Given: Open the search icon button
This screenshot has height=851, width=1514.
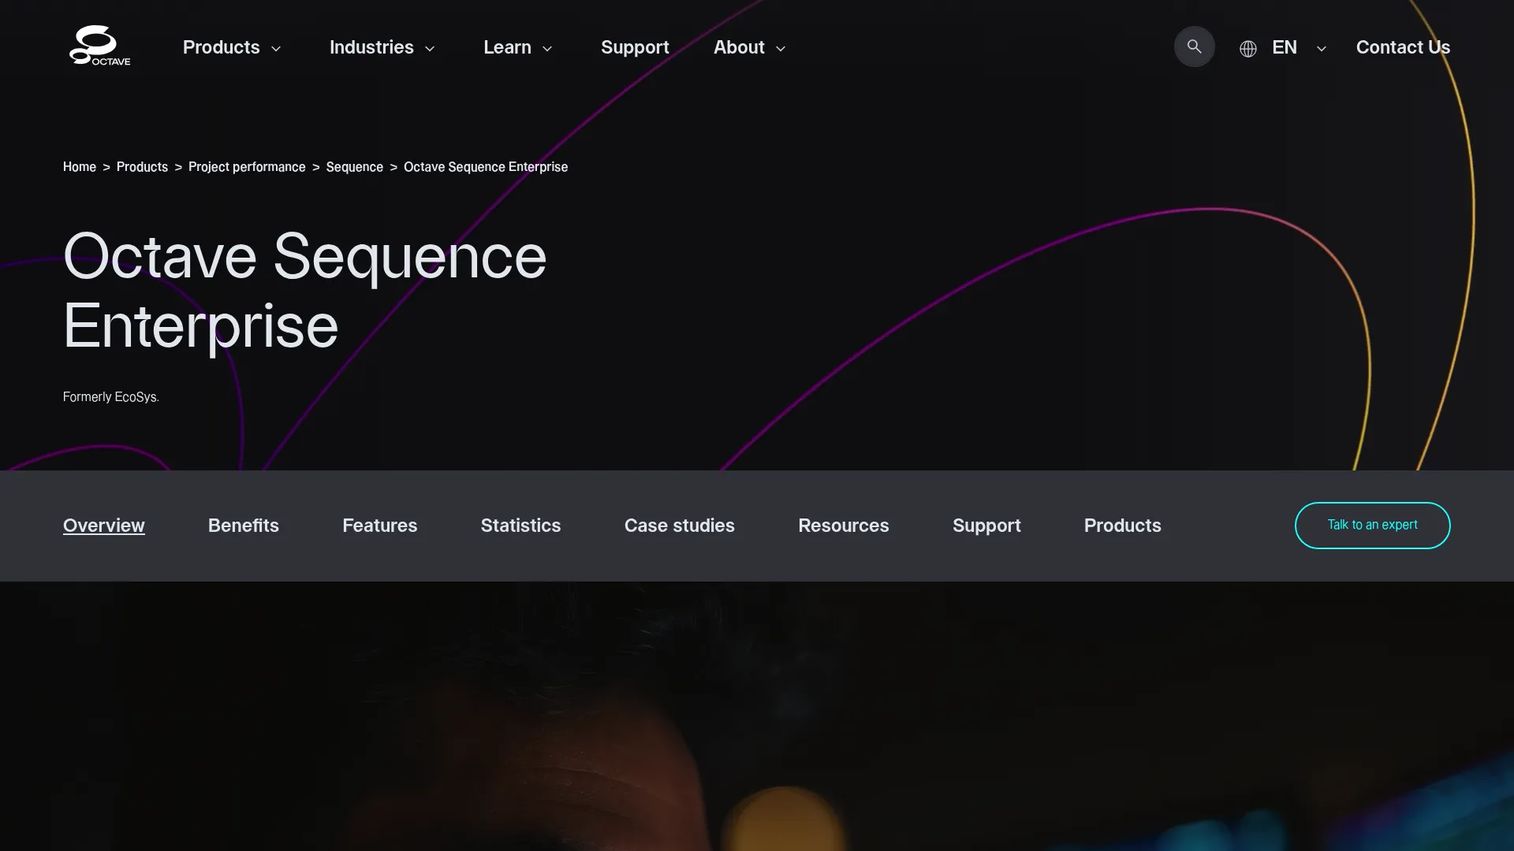Looking at the screenshot, I should (1194, 47).
